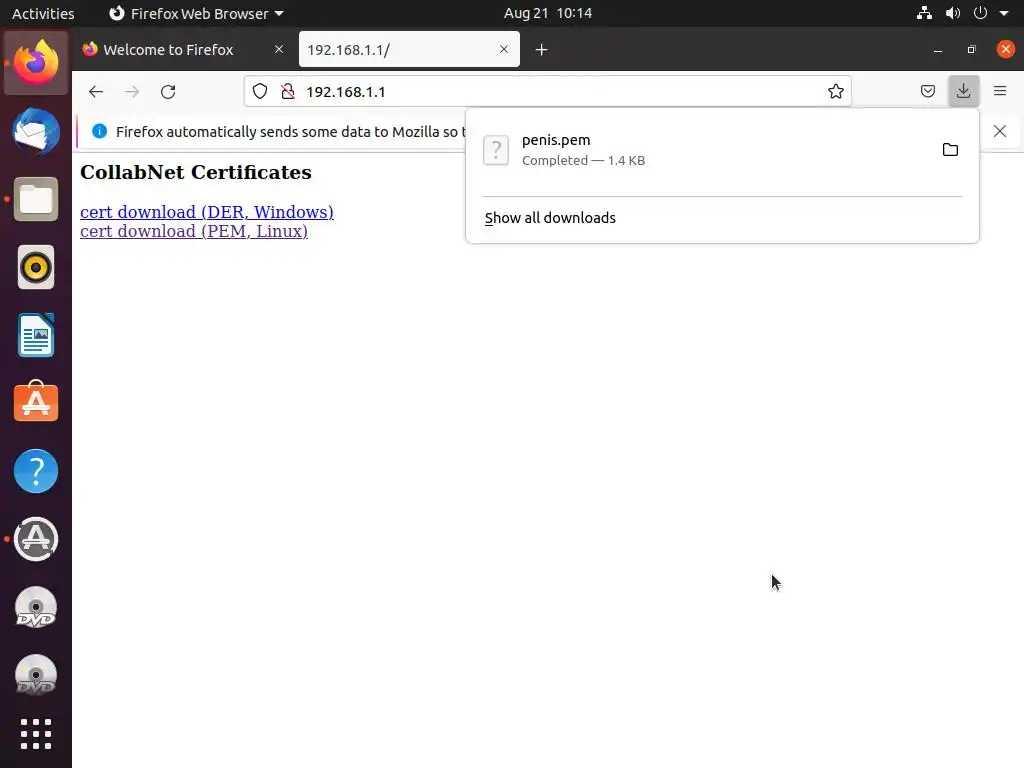
Task: Open Ubuntu Software from the dock
Action: click(36, 402)
